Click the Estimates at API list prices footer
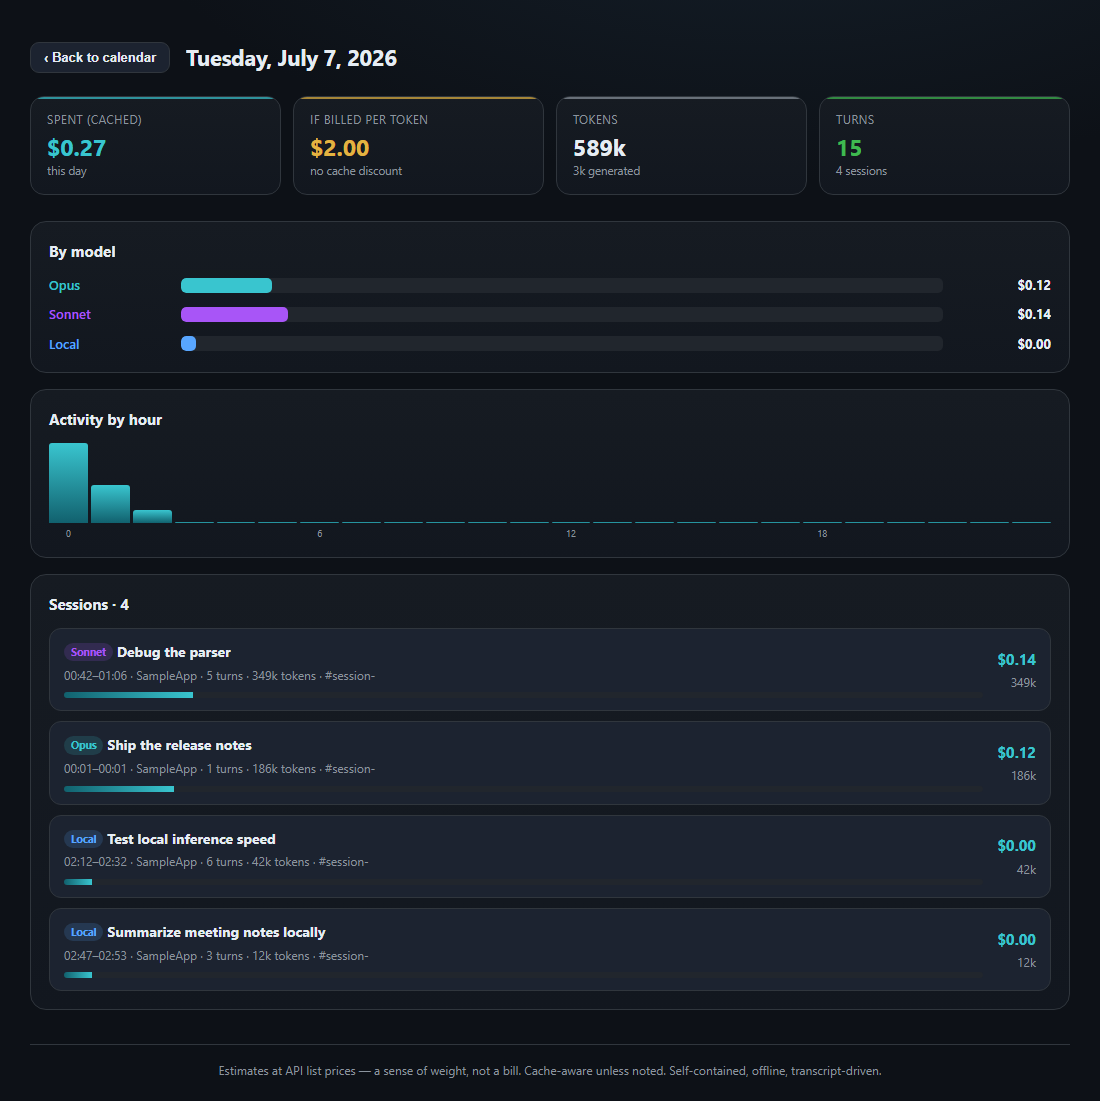This screenshot has height=1101, width=1100. [x=550, y=1071]
